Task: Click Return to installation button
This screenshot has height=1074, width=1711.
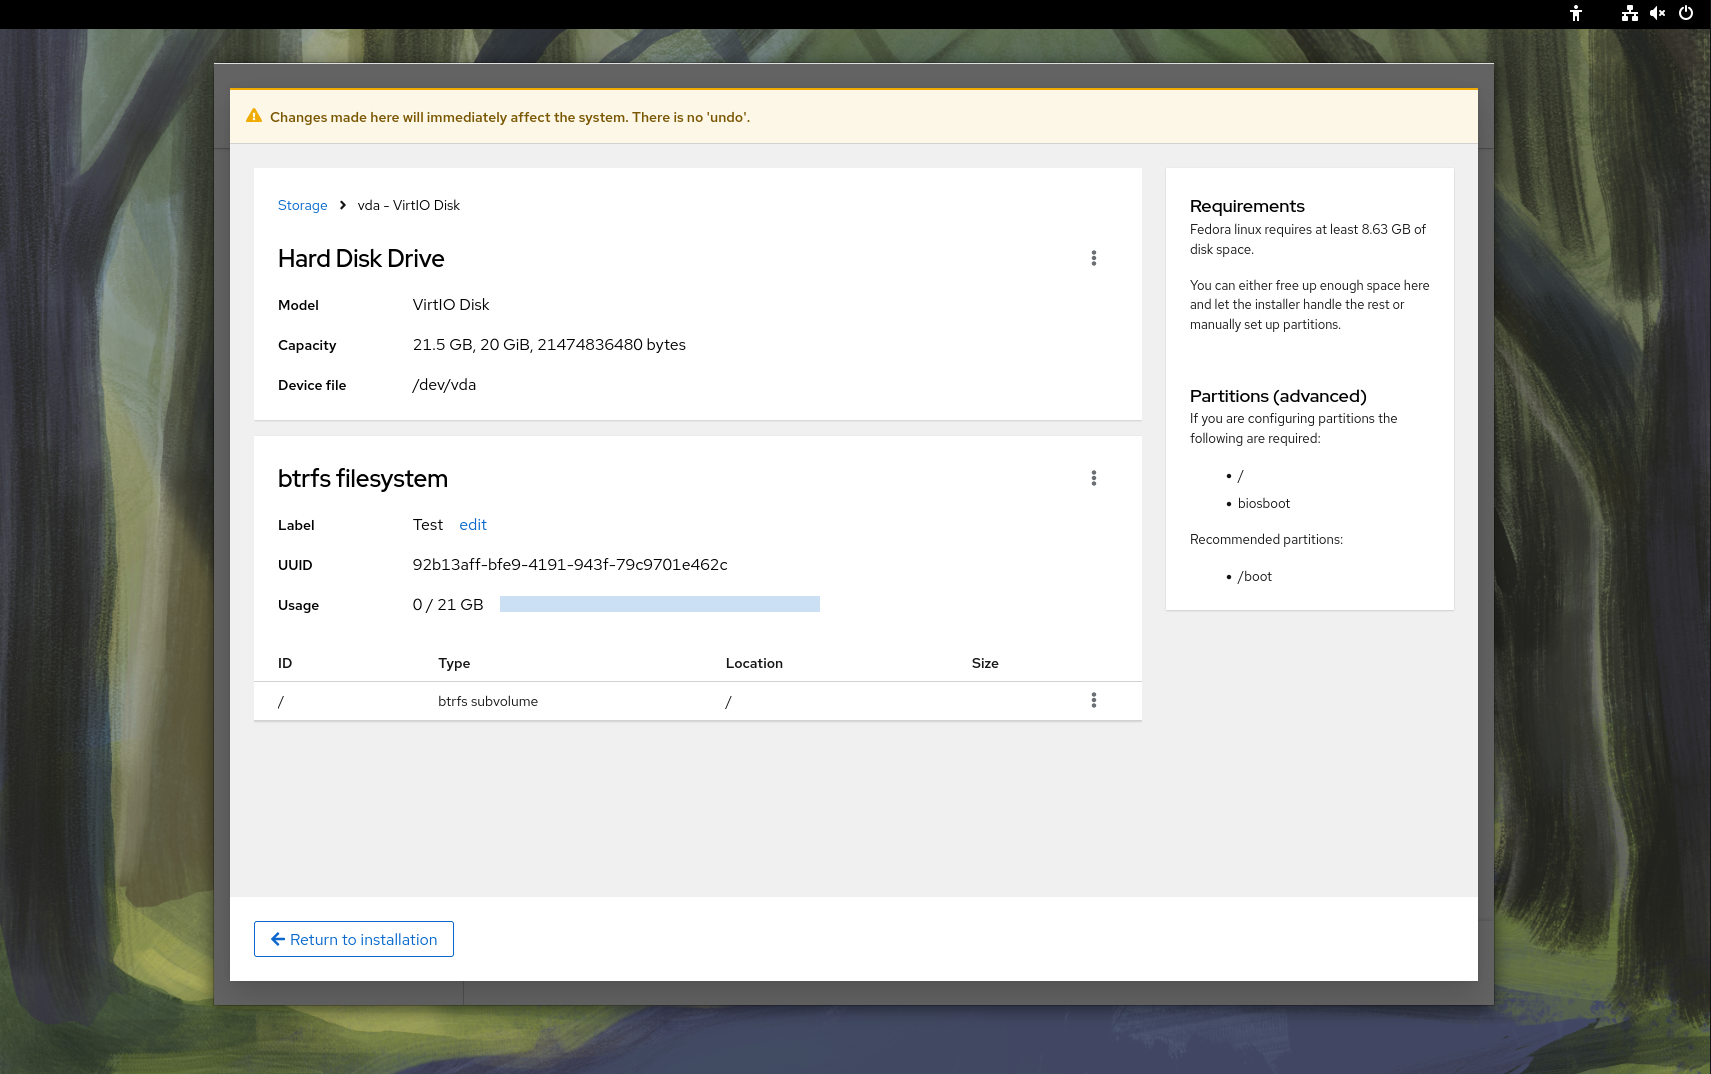Action: [x=354, y=939]
